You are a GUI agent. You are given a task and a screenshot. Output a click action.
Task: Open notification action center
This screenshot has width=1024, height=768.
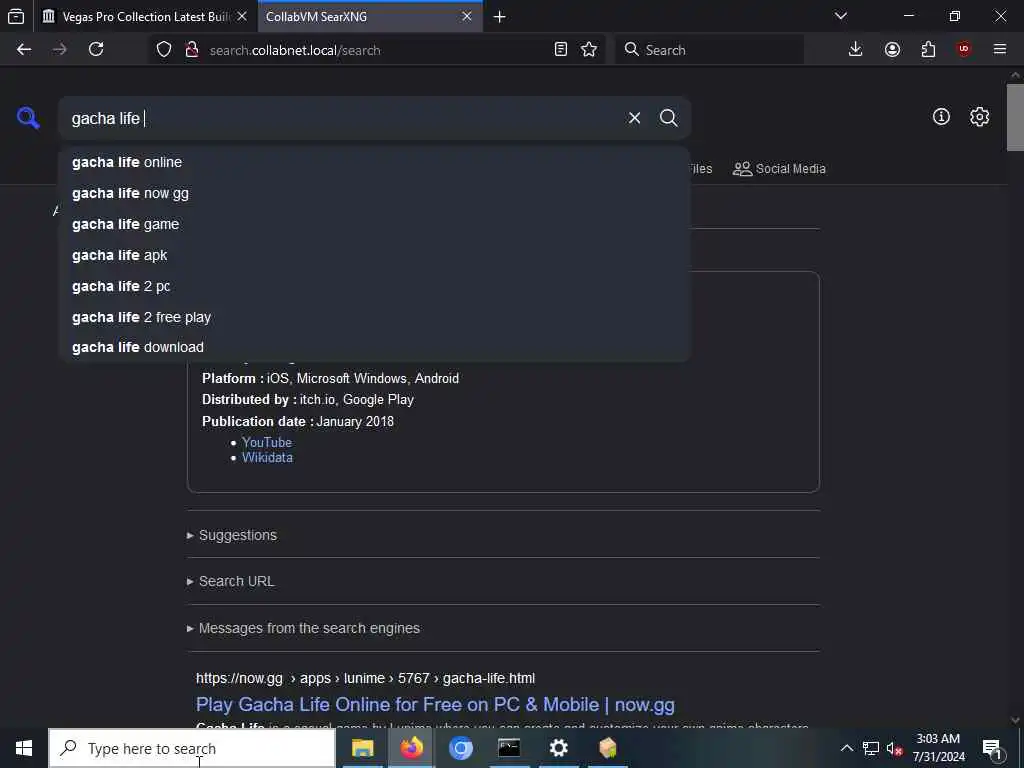[993, 748]
